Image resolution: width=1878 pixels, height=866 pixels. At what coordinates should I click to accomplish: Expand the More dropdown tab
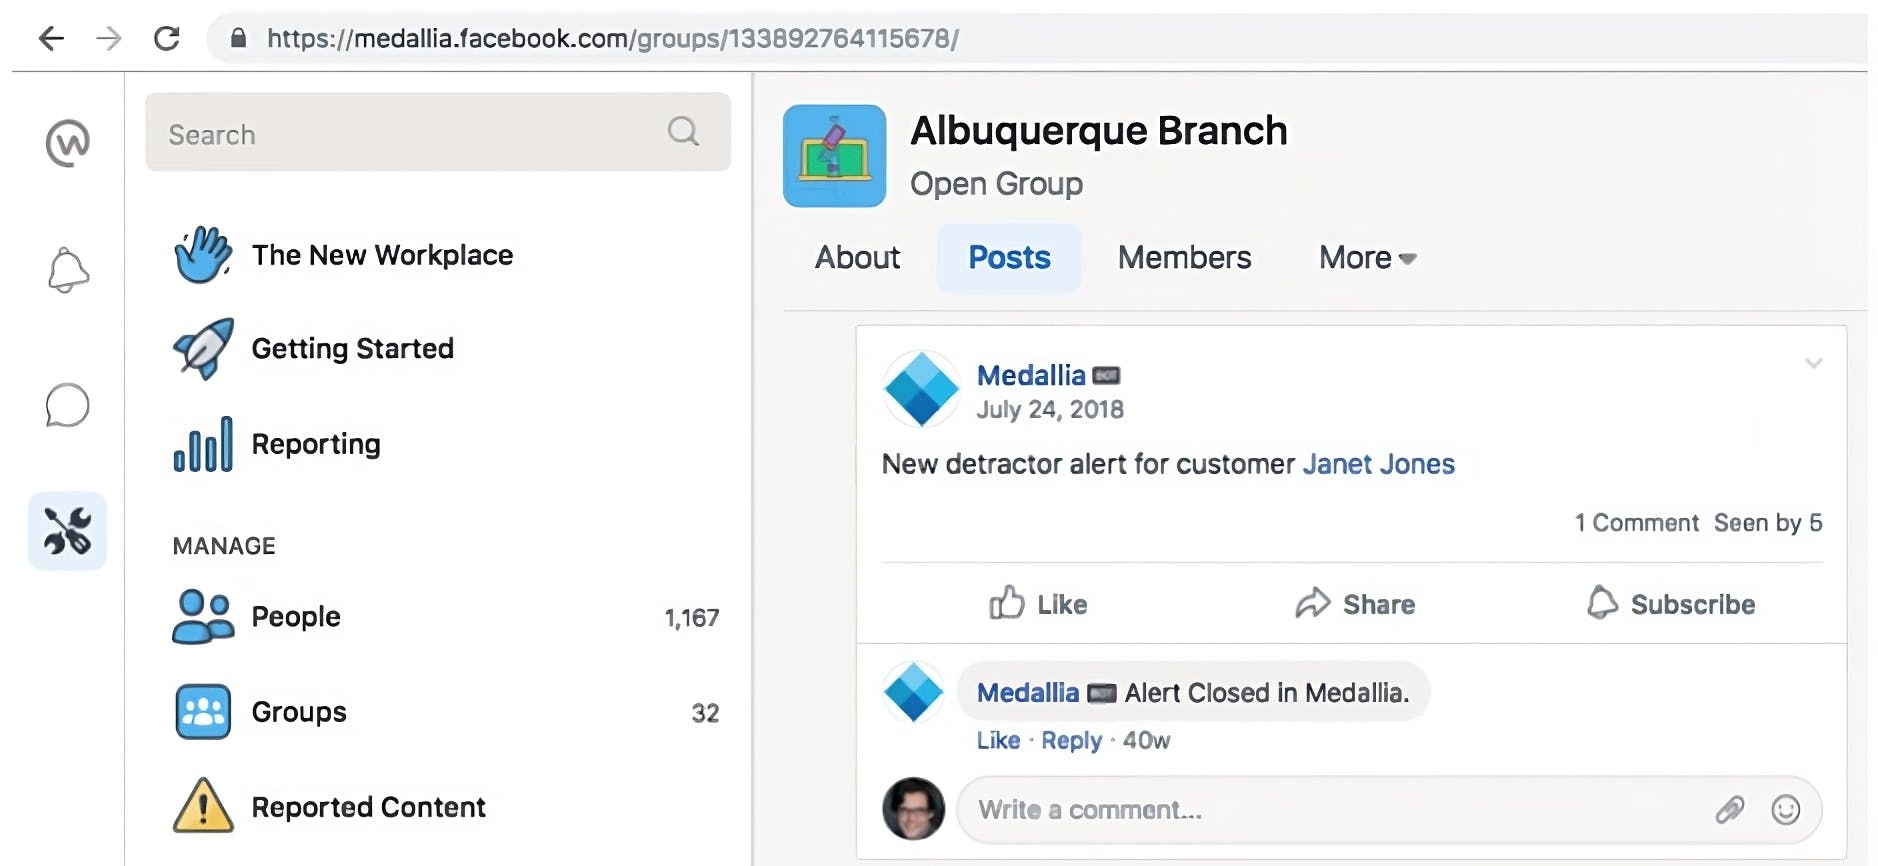coord(1367,258)
